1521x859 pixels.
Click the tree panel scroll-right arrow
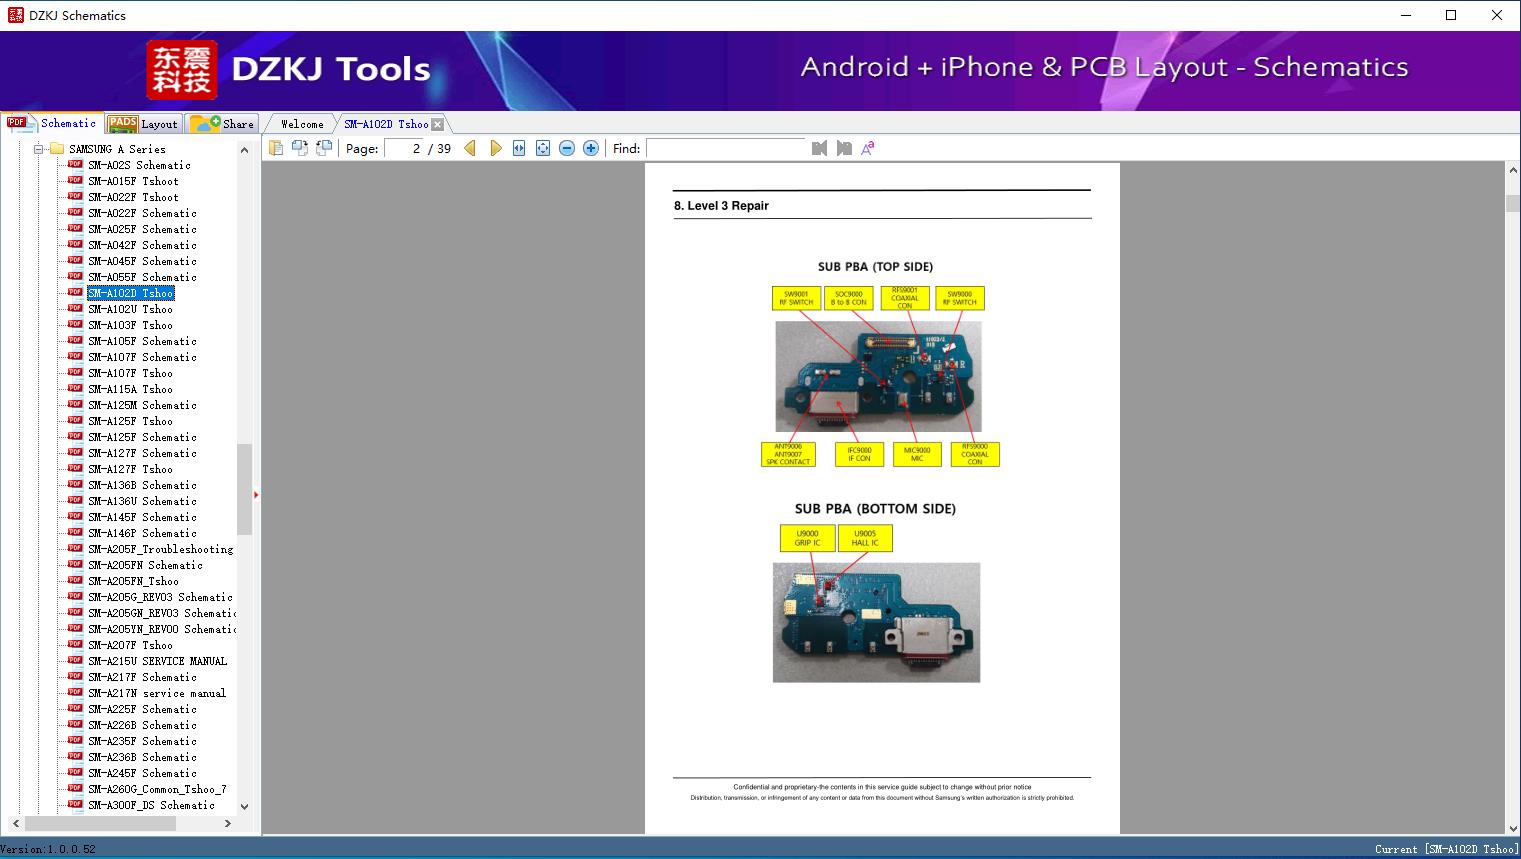pyautogui.click(x=228, y=823)
